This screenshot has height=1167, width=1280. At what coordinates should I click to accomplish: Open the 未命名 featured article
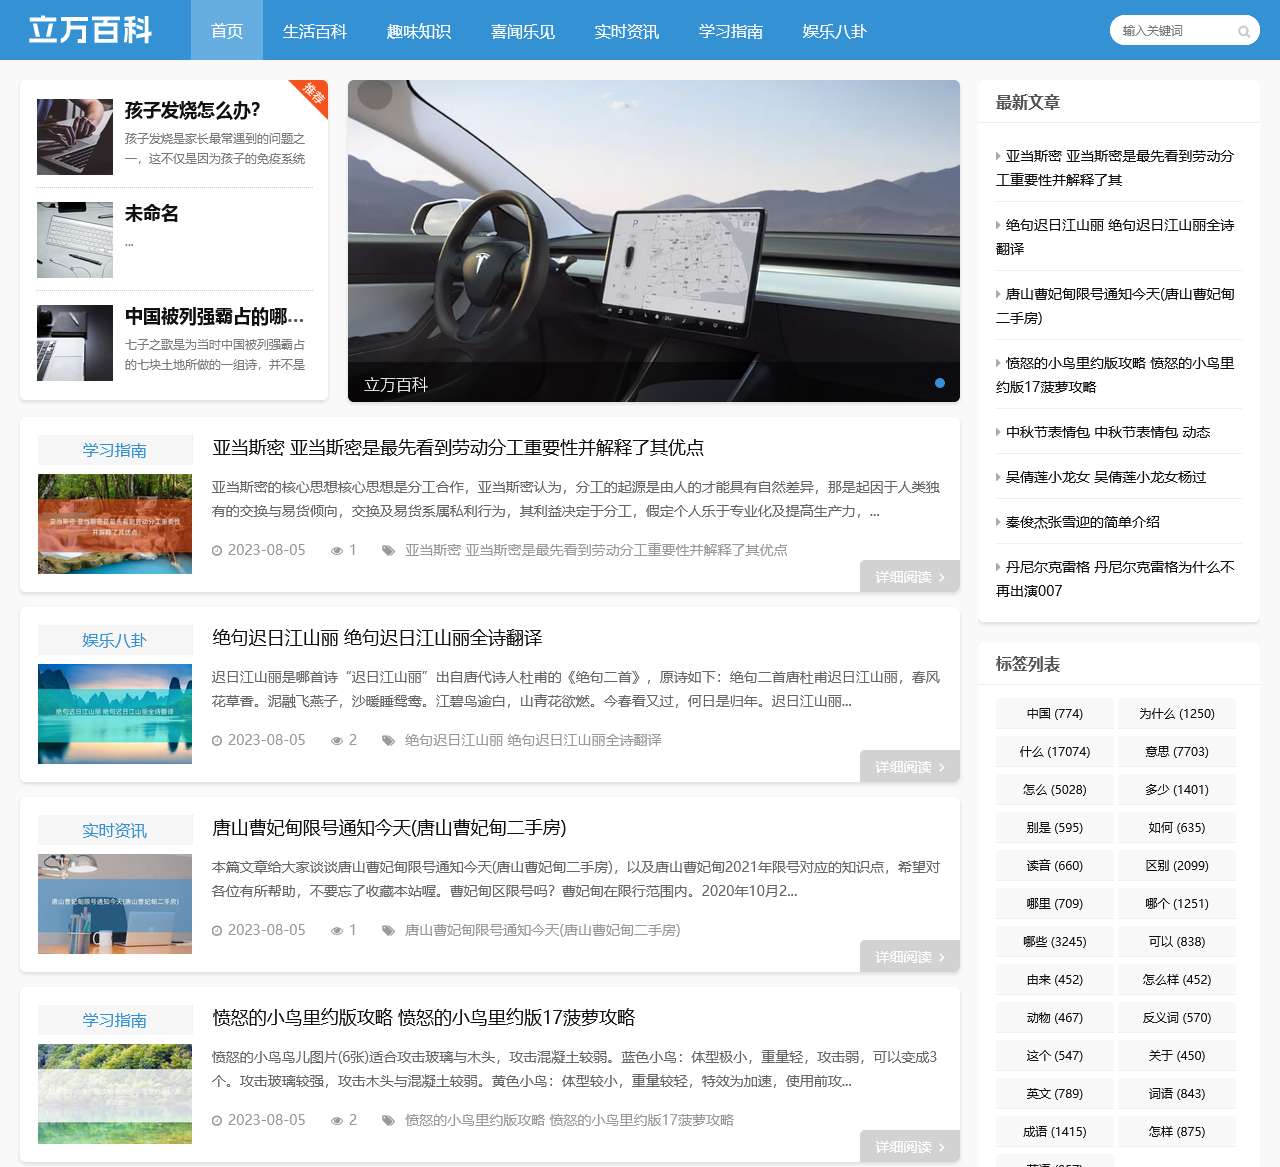[x=152, y=213]
